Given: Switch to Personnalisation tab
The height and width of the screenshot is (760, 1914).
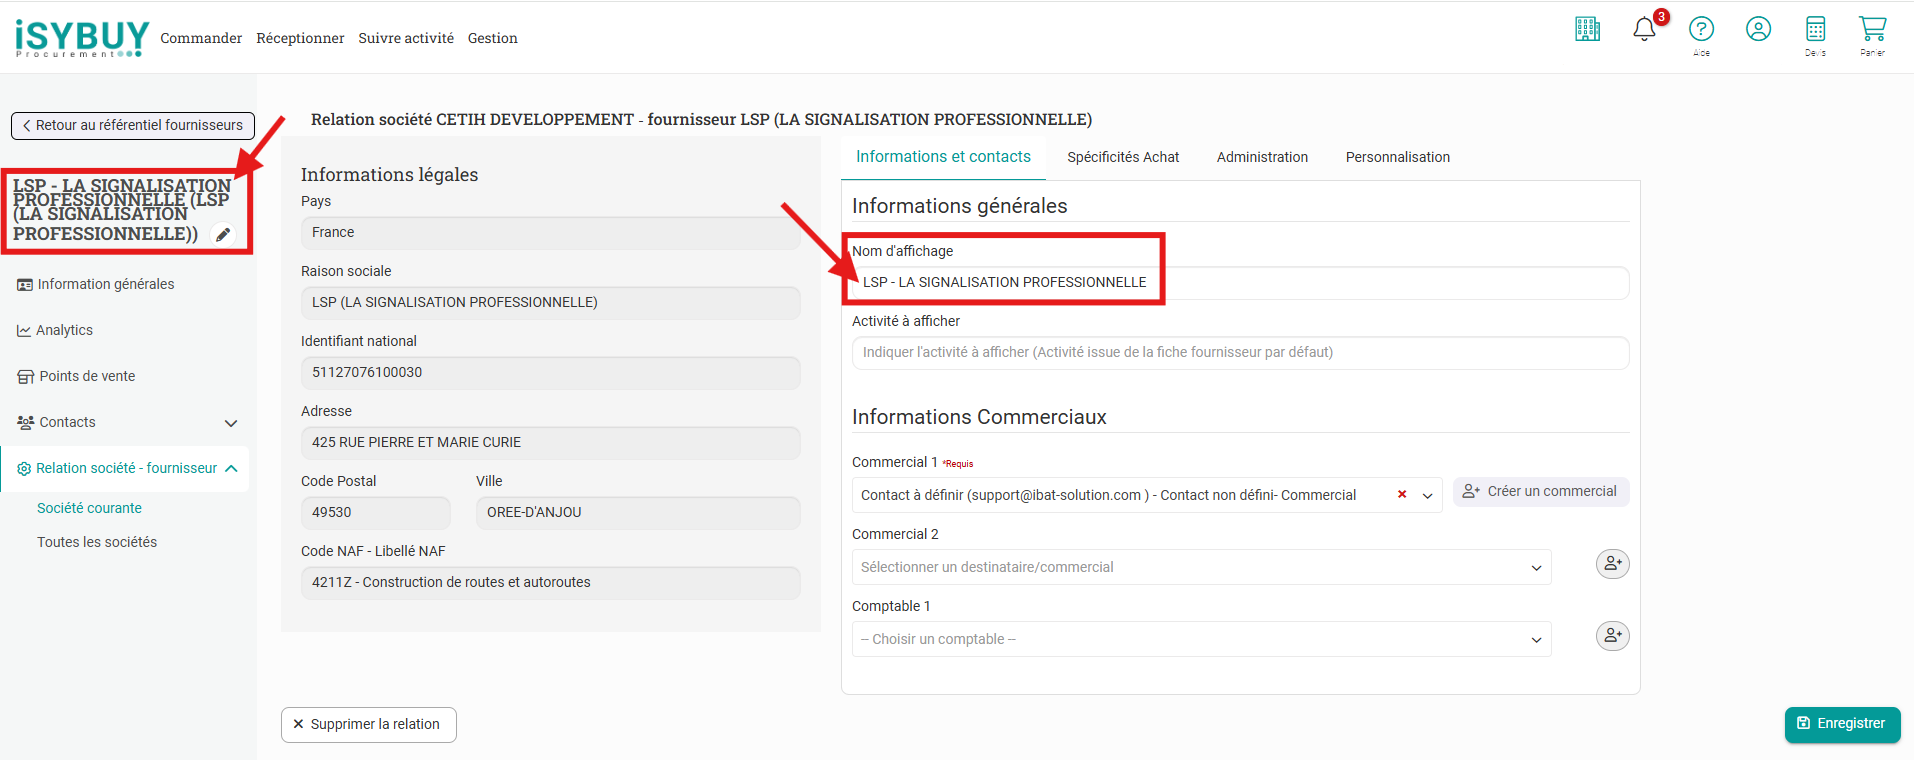Looking at the screenshot, I should [x=1397, y=157].
